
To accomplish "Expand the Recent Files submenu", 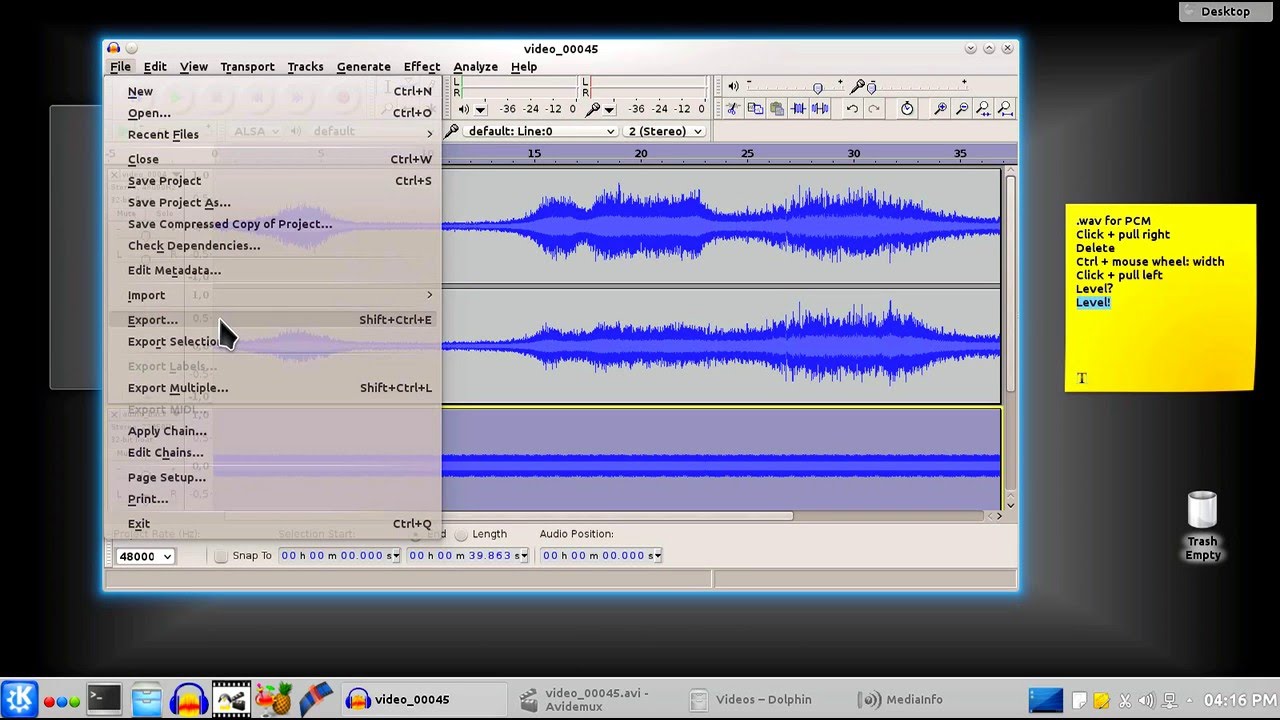I will [273, 134].
